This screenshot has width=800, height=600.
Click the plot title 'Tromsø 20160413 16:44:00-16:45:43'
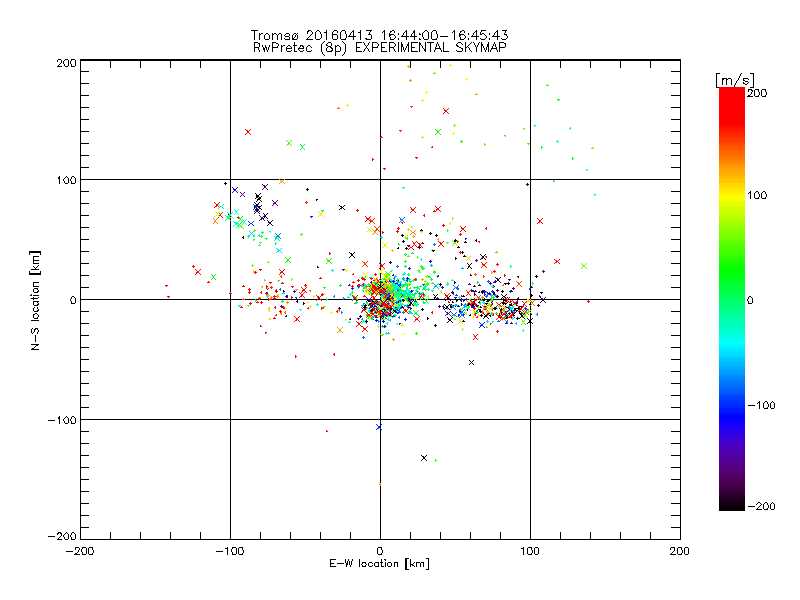pos(379,35)
